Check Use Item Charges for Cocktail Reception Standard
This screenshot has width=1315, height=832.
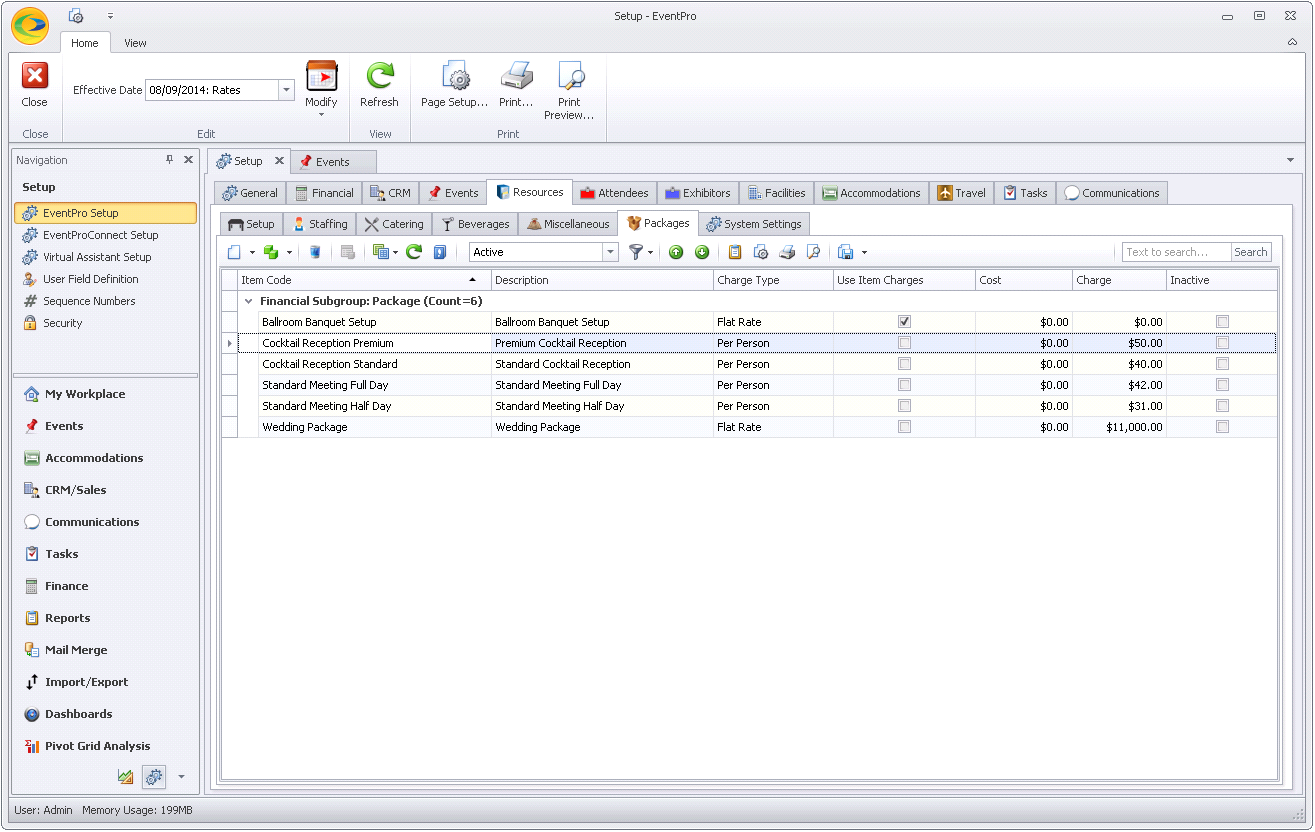pos(905,364)
